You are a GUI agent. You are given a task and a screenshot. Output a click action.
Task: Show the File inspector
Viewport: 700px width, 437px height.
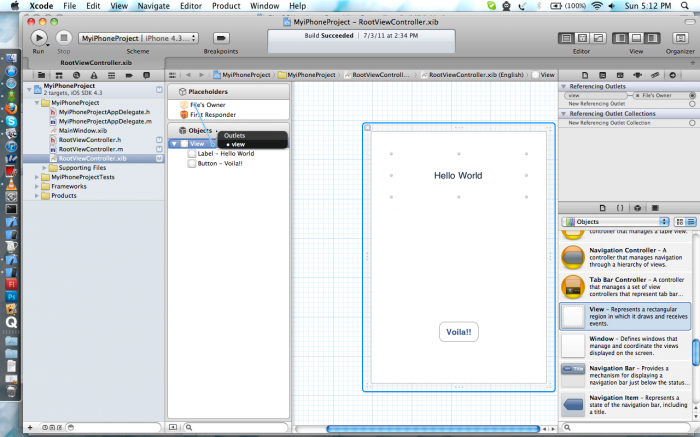coord(585,75)
